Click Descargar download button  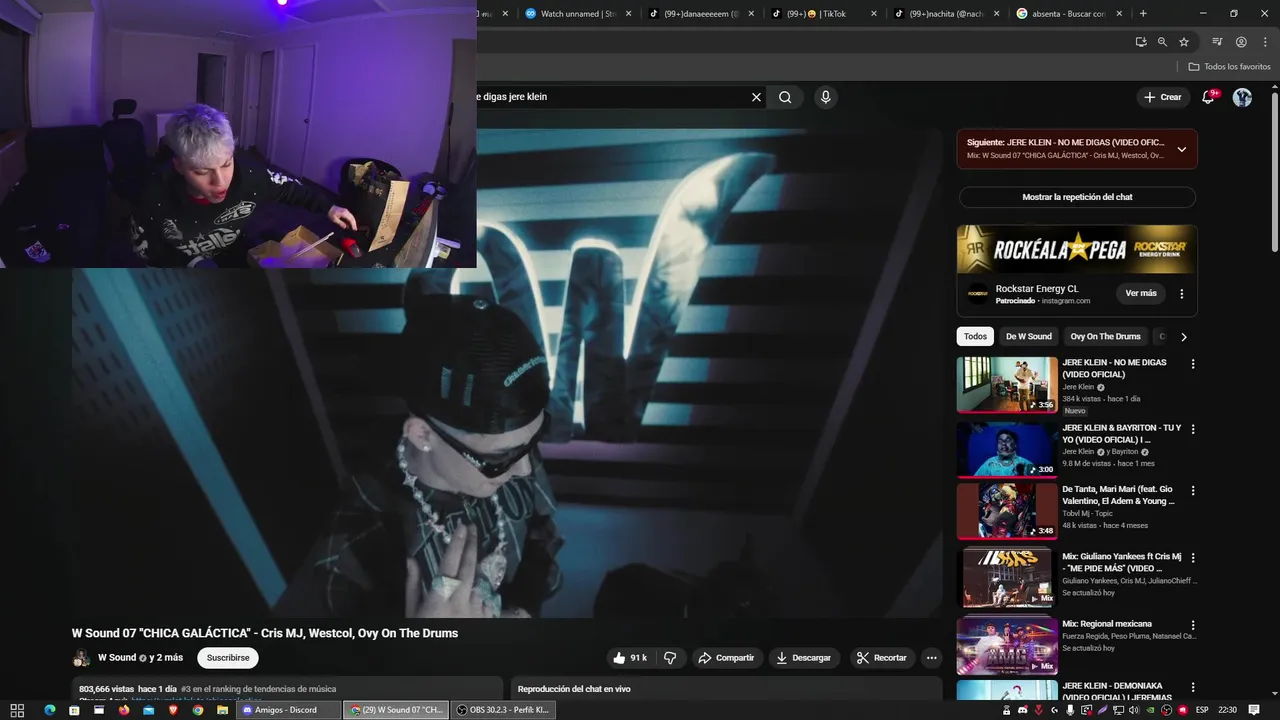tap(804, 658)
